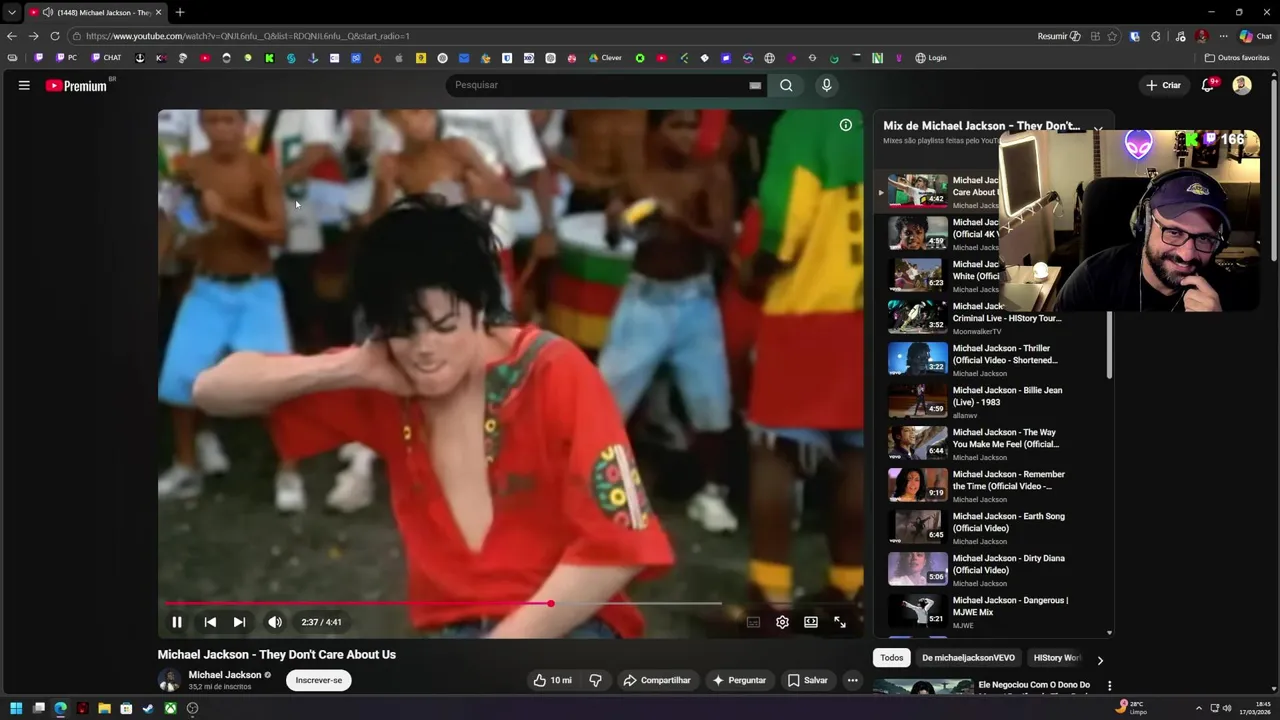Click the Perguntar button
Image resolution: width=1280 pixels, height=720 pixels.
pos(738,680)
